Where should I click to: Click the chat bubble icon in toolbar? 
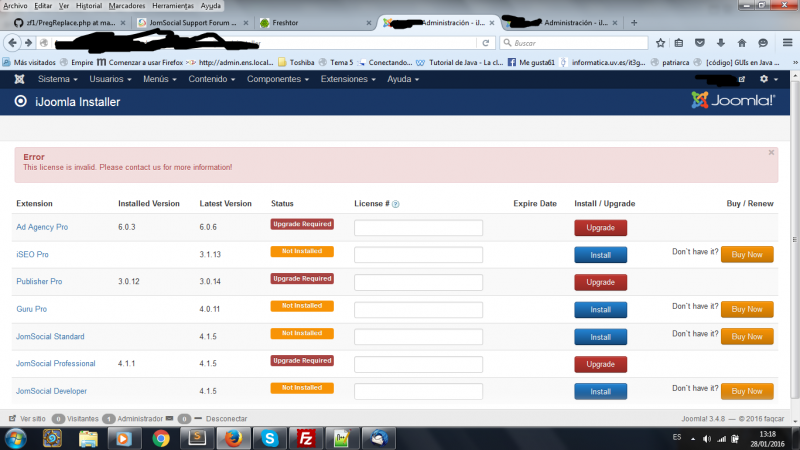click(x=763, y=43)
